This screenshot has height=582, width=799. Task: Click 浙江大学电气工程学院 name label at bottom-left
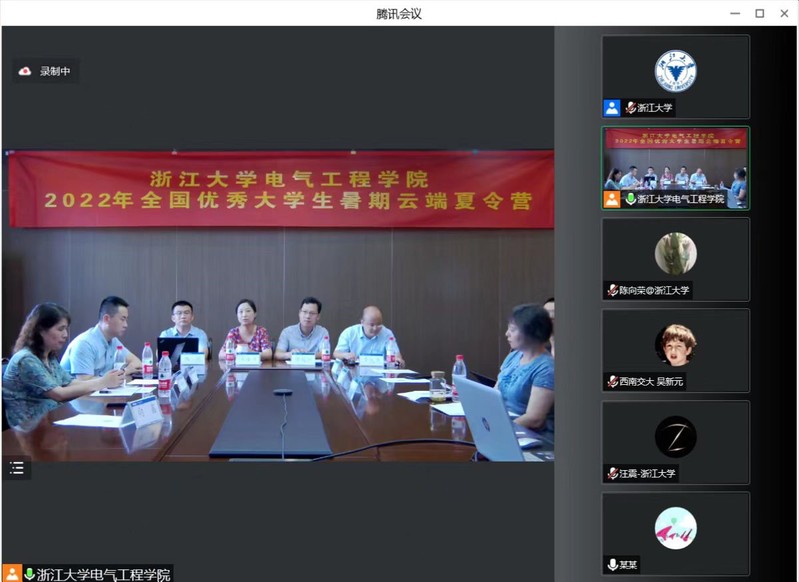(103, 574)
